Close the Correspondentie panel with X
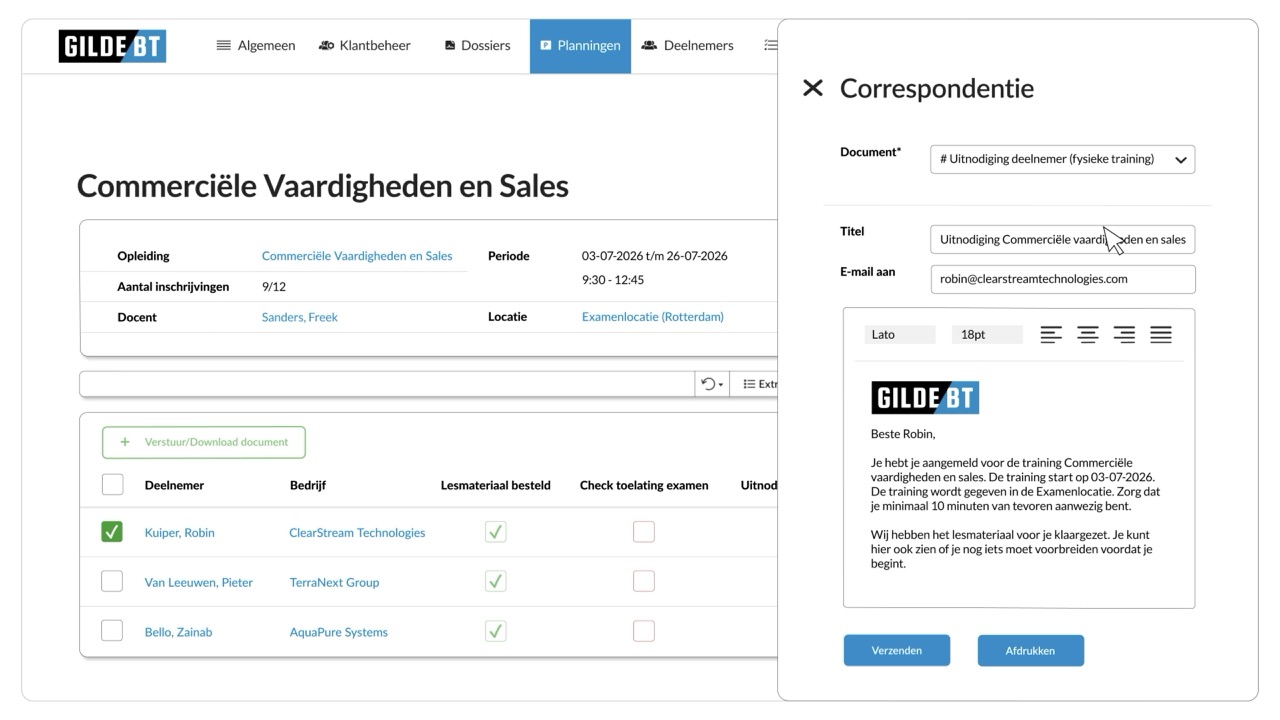 813,88
